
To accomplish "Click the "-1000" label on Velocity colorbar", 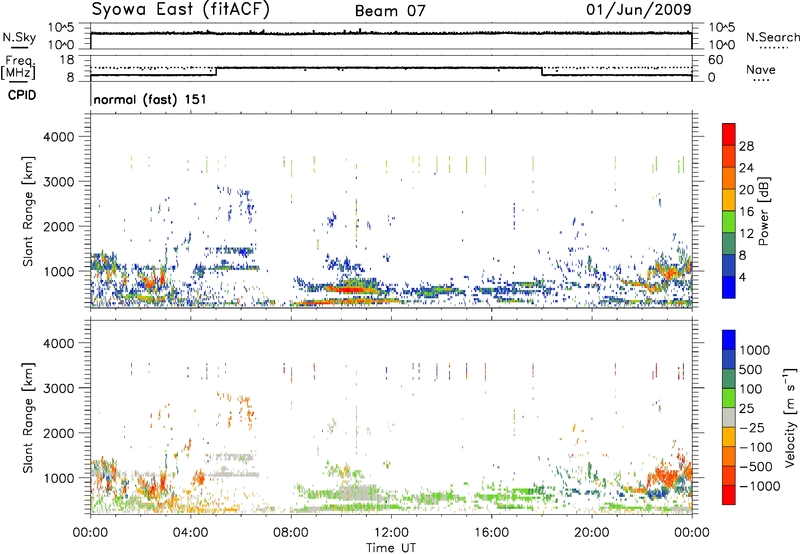I will pos(760,486).
